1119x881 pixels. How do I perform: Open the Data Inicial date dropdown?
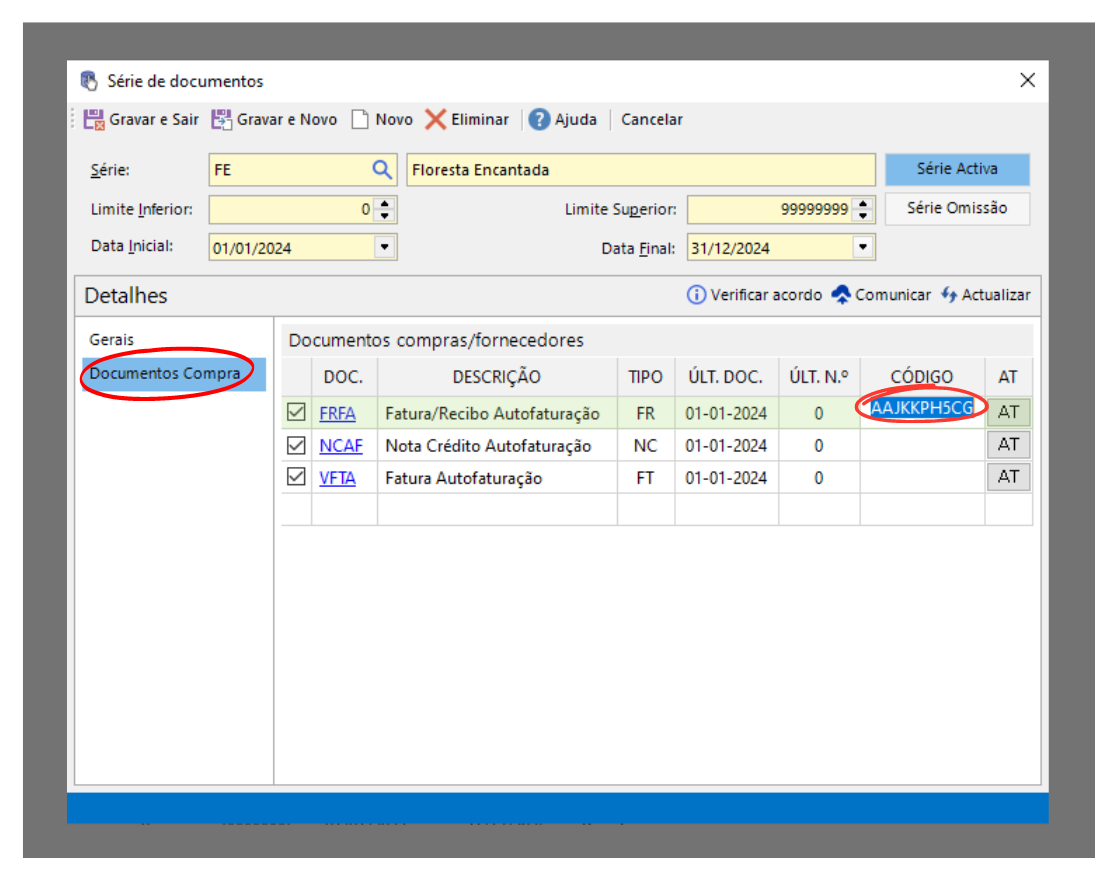pyautogui.click(x=384, y=247)
